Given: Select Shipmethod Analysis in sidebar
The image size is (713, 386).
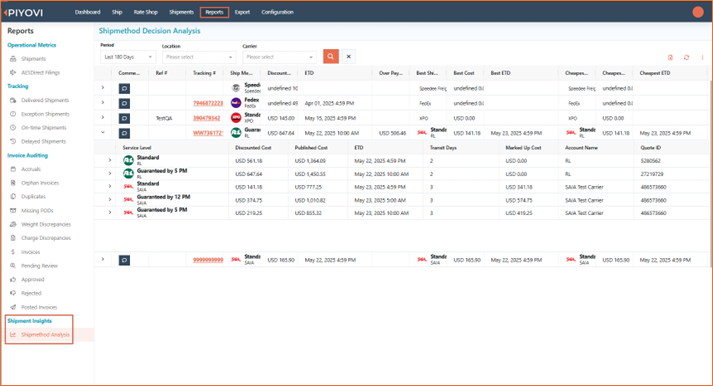Looking at the screenshot, I should (45, 335).
